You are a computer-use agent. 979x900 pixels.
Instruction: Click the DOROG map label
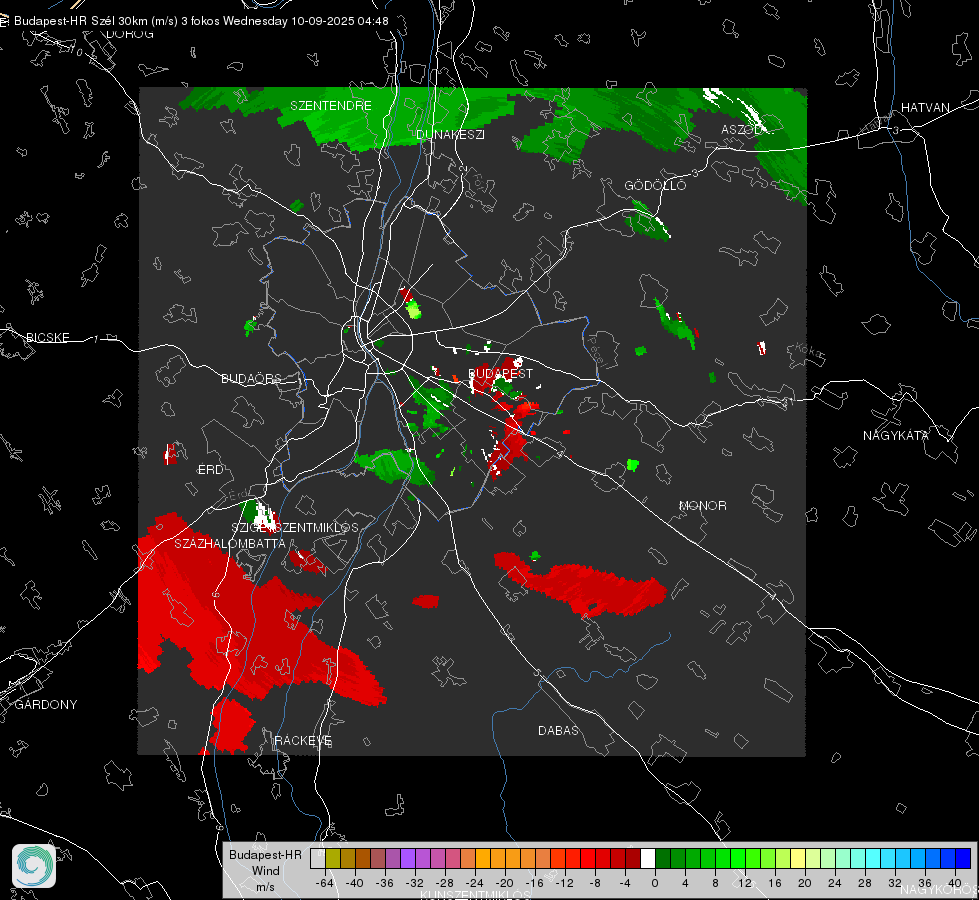130,34
